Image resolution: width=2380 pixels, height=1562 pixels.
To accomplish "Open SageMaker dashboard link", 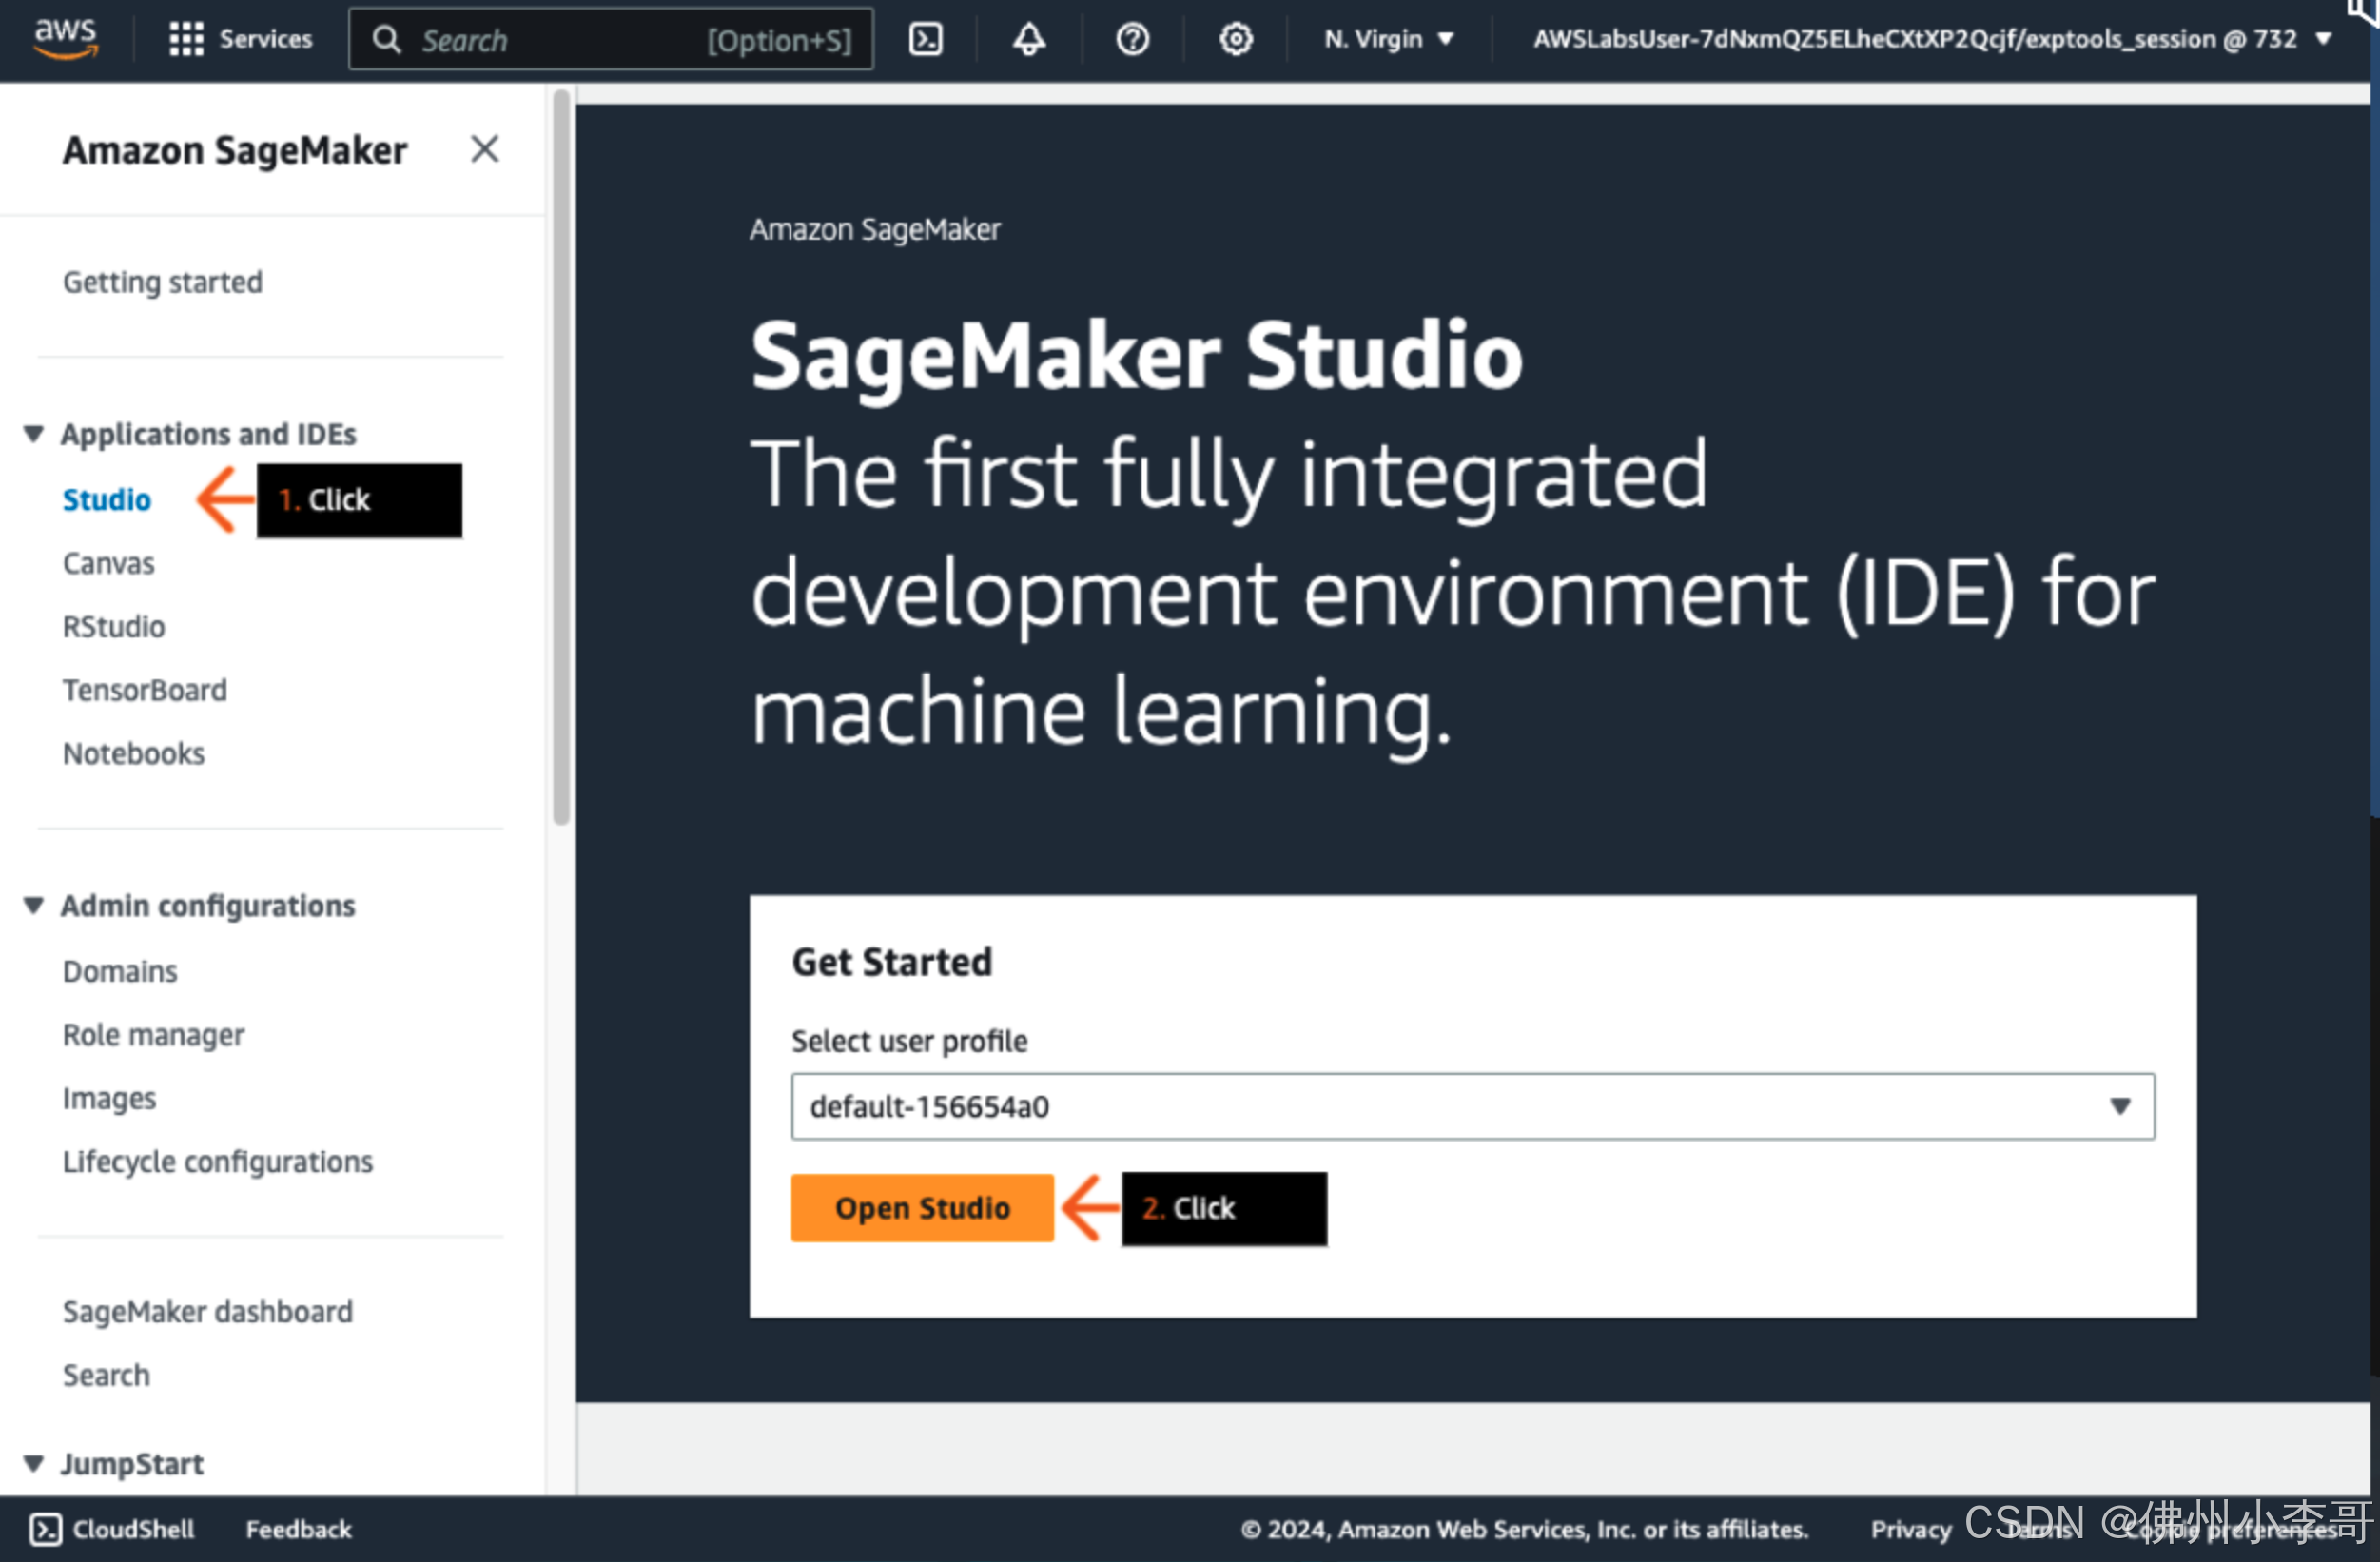I will point(207,1311).
